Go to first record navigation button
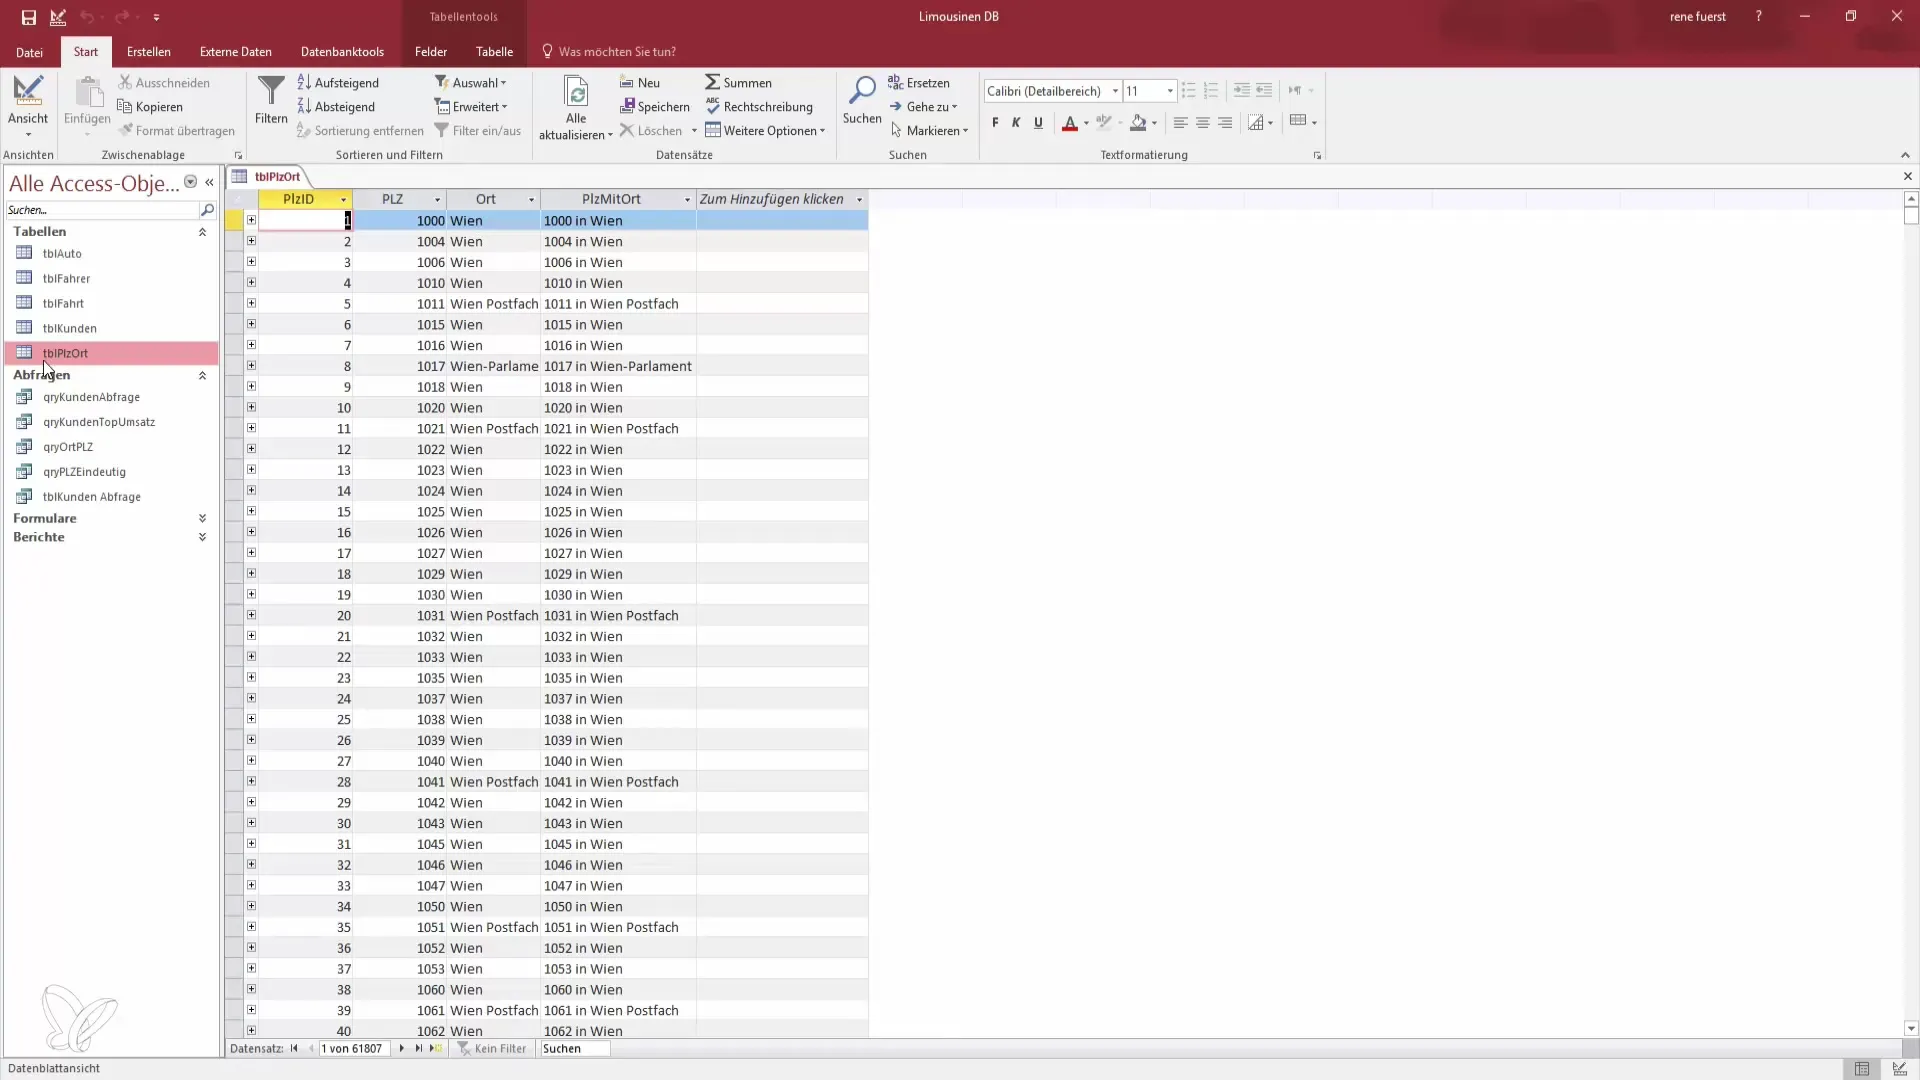The image size is (1920, 1080). pos(294,1049)
